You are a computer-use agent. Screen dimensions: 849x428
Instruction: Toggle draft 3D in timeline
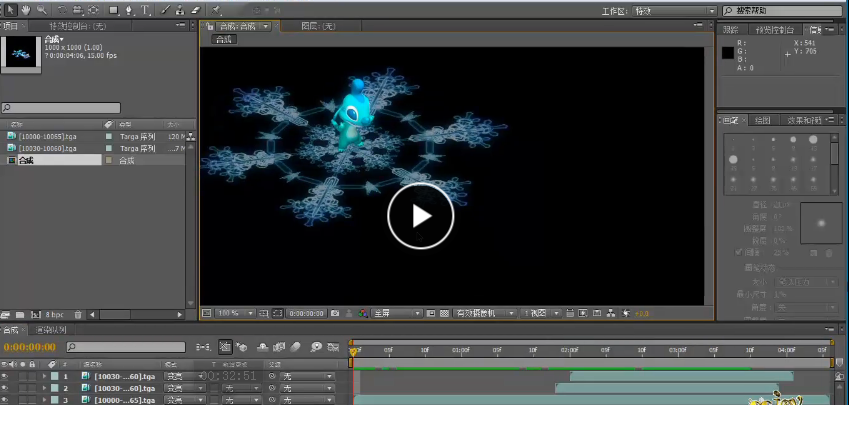[241, 347]
